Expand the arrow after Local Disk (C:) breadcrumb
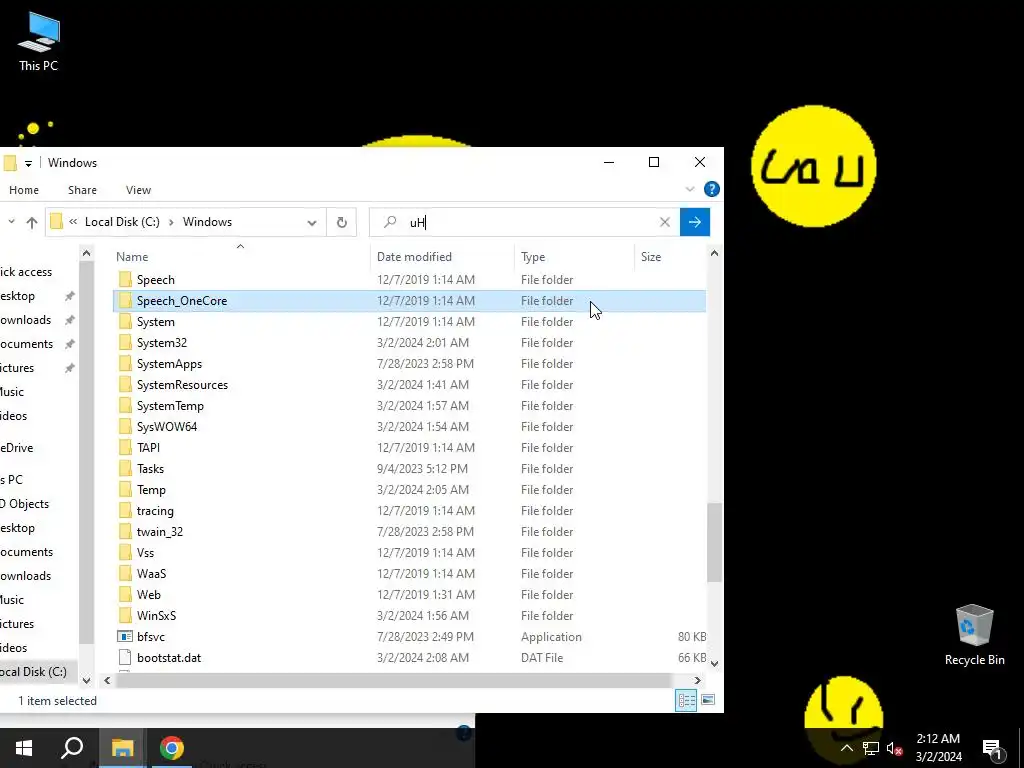Image resolution: width=1024 pixels, height=768 pixels. 171,222
